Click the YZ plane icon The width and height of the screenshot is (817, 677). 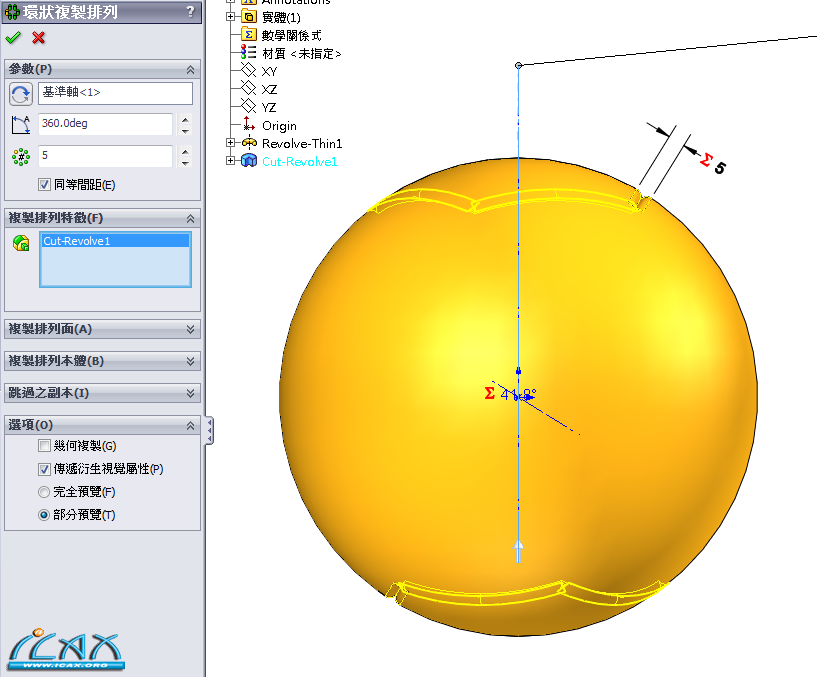coord(249,106)
